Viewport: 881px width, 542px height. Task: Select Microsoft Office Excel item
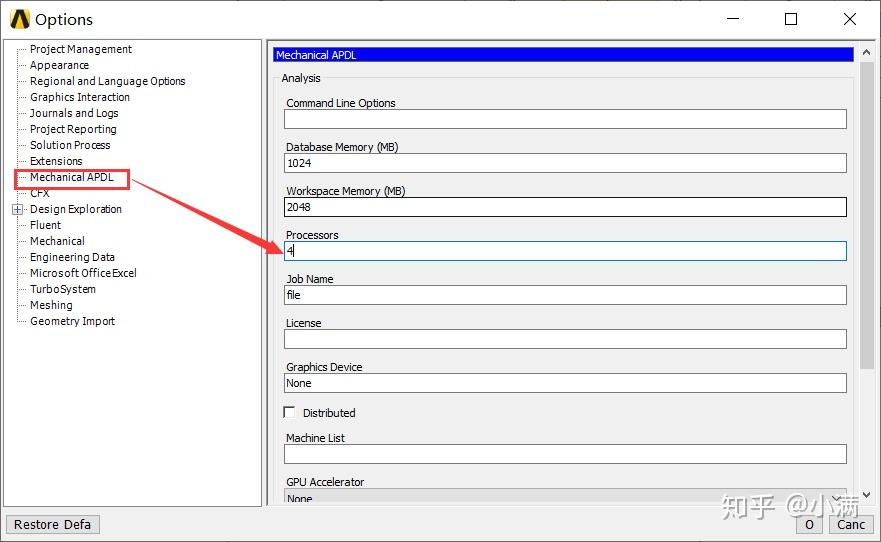tap(83, 273)
